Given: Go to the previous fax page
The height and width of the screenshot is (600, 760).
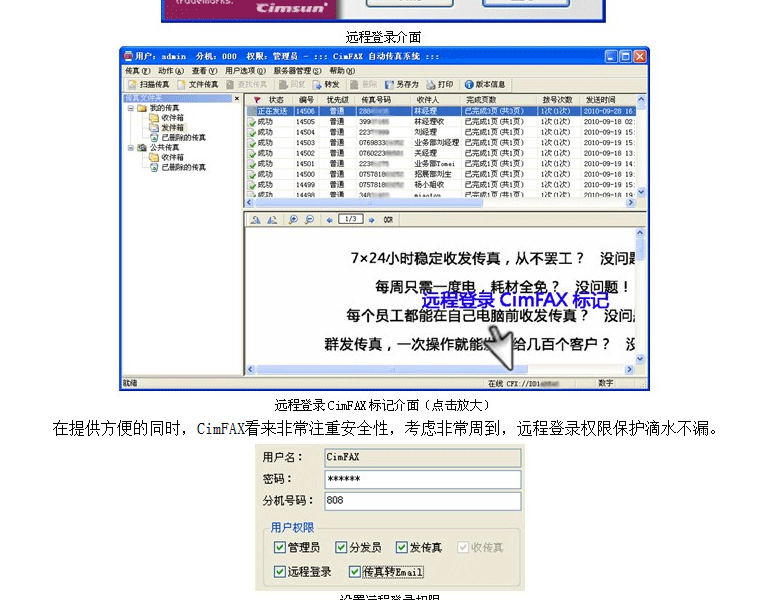Looking at the screenshot, I should (x=330, y=220).
